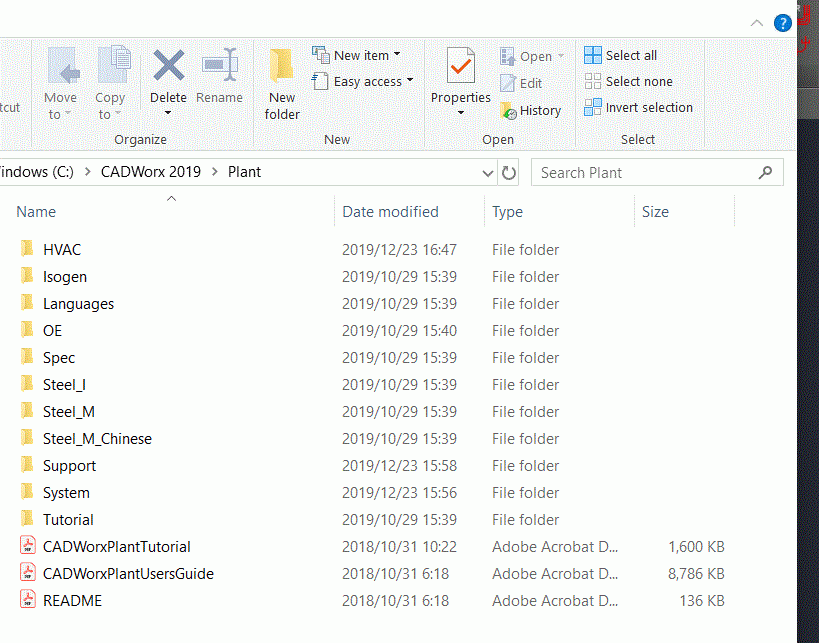Select the CADWorxPlantTutorial PDF icon
The height and width of the screenshot is (643, 819).
coord(28,546)
